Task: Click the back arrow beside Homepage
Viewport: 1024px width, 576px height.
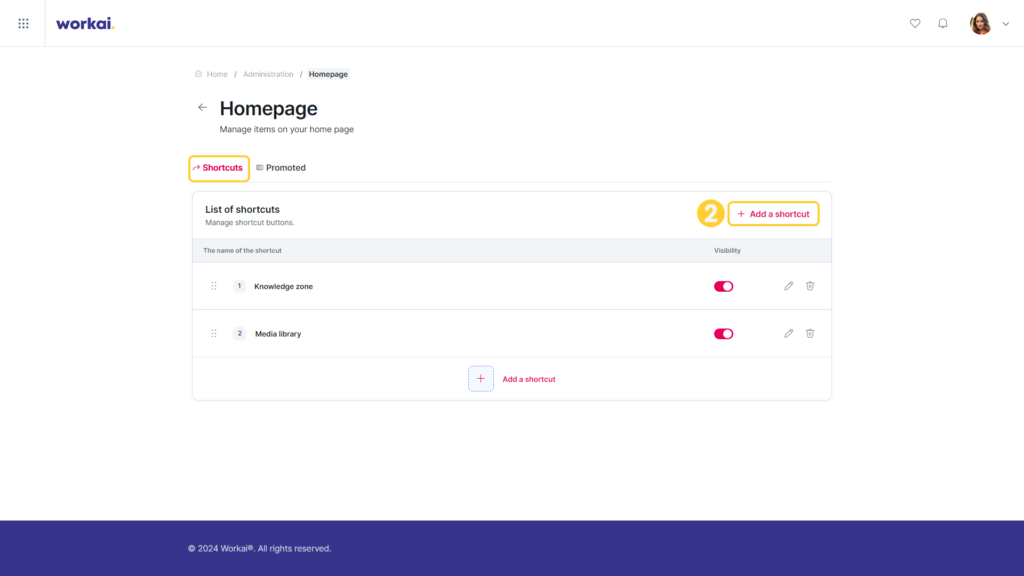Action: point(202,108)
